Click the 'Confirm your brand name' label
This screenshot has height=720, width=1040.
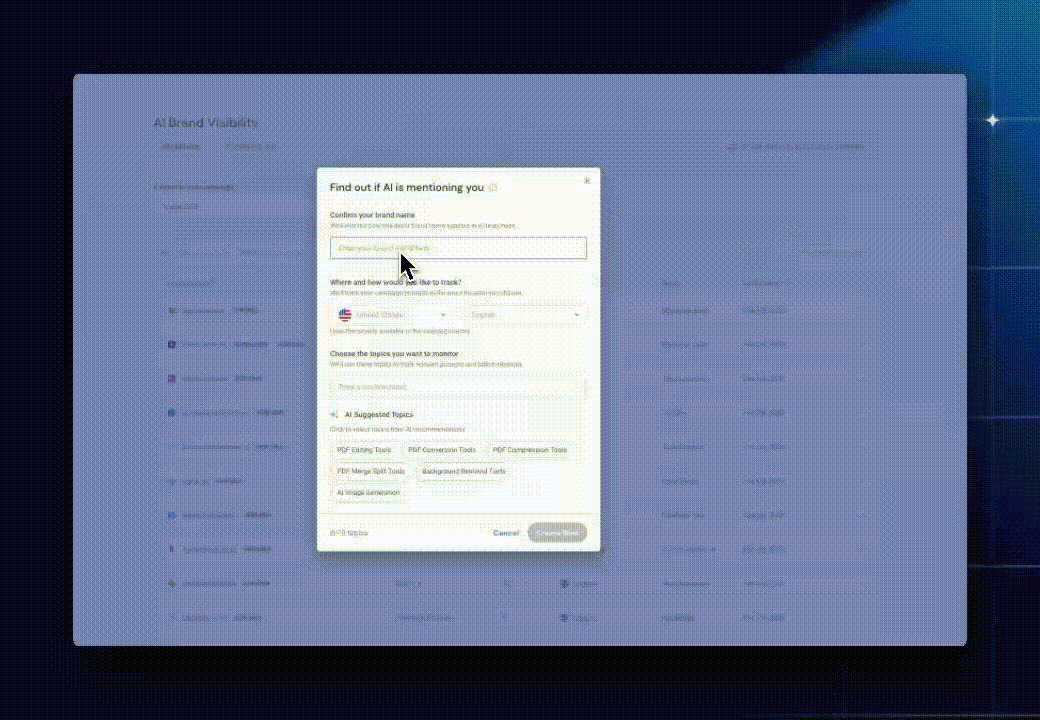[372, 215]
